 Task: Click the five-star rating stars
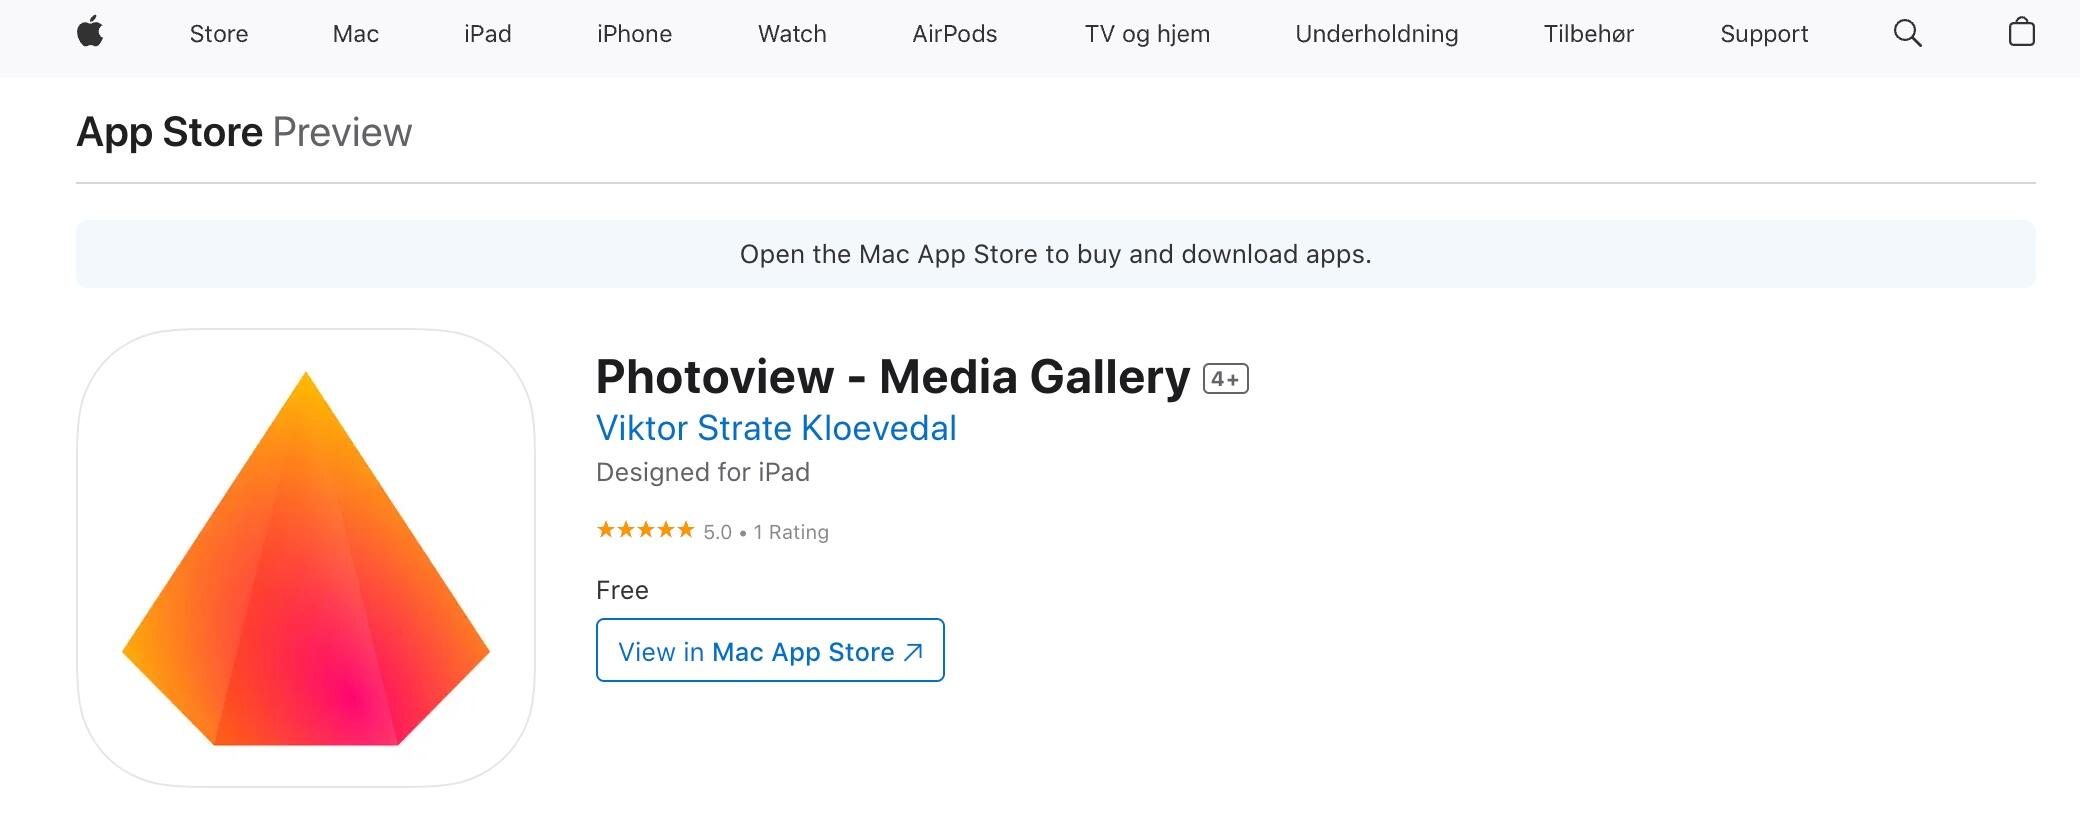(645, 531)
